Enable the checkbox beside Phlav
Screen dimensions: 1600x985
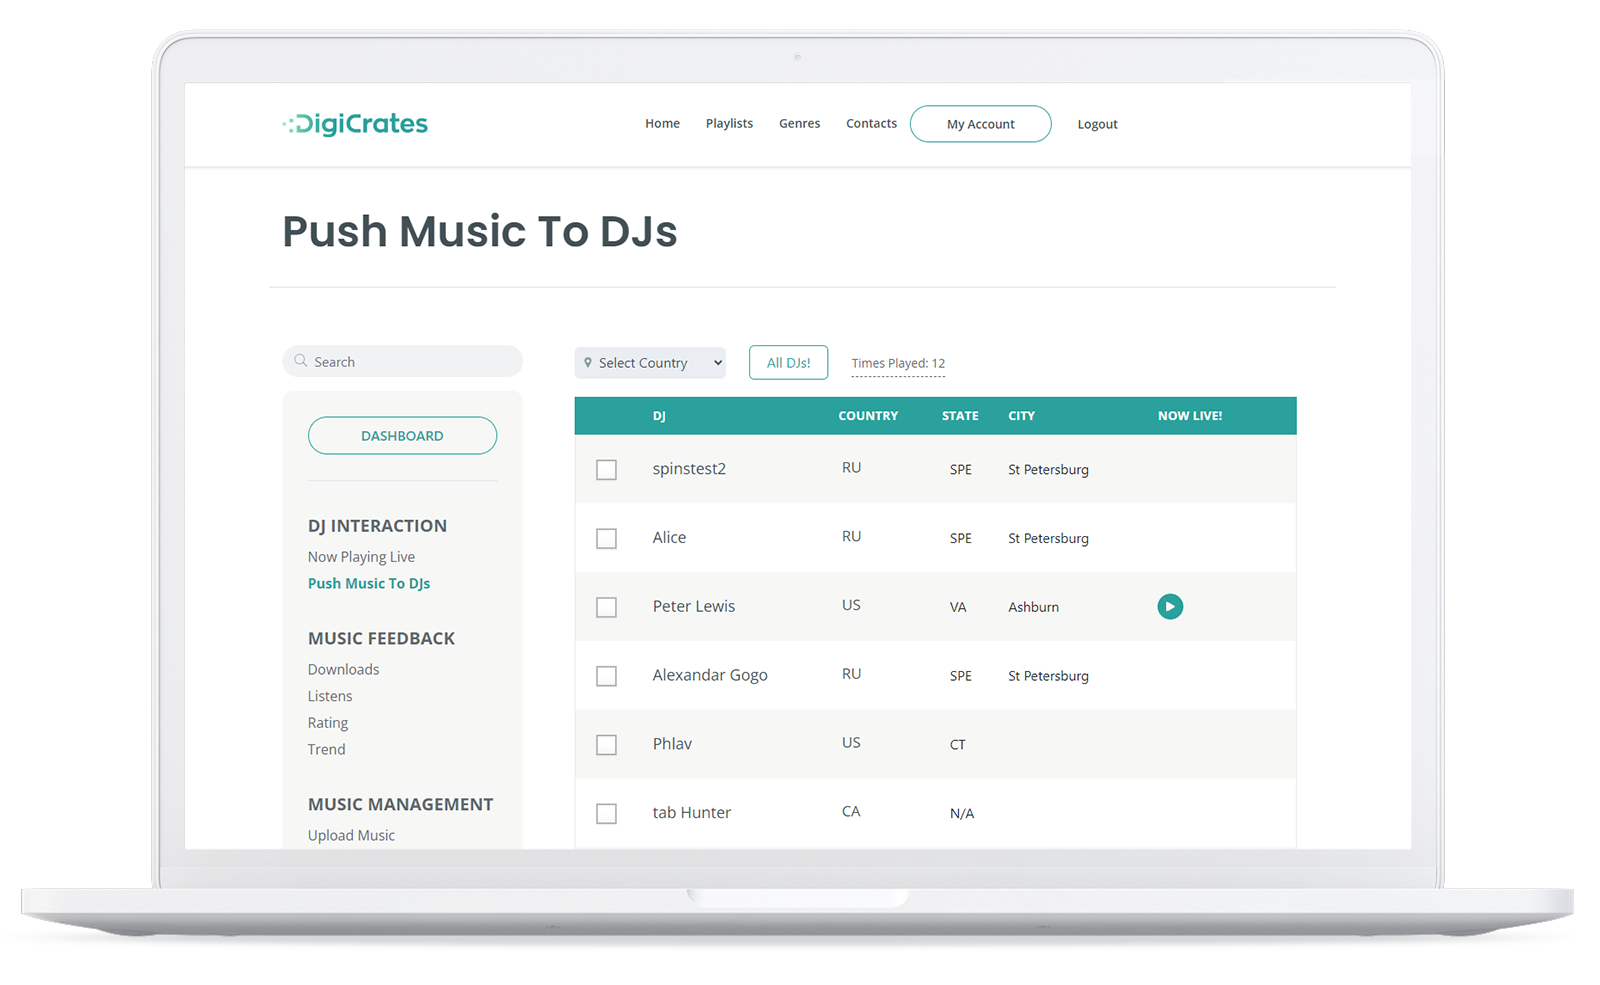pos(606,745)
